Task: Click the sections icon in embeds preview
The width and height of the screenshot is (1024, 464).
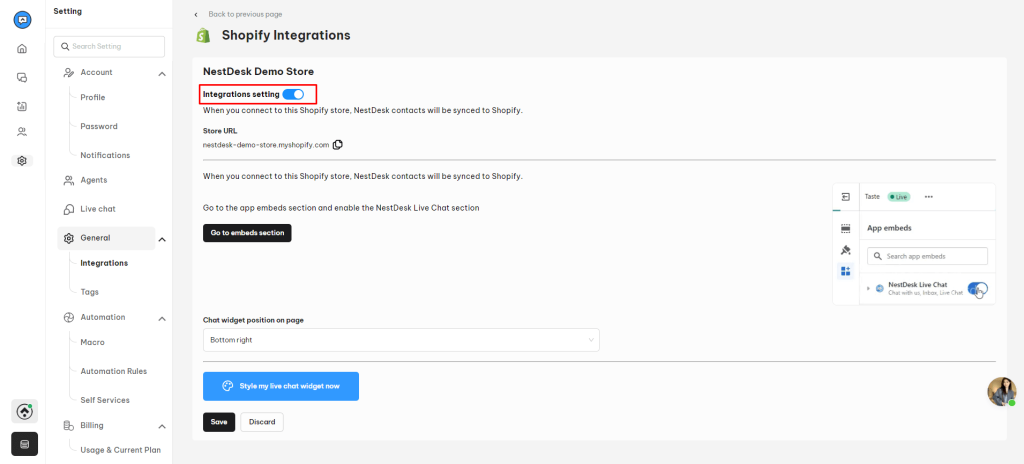Action: 846,229
